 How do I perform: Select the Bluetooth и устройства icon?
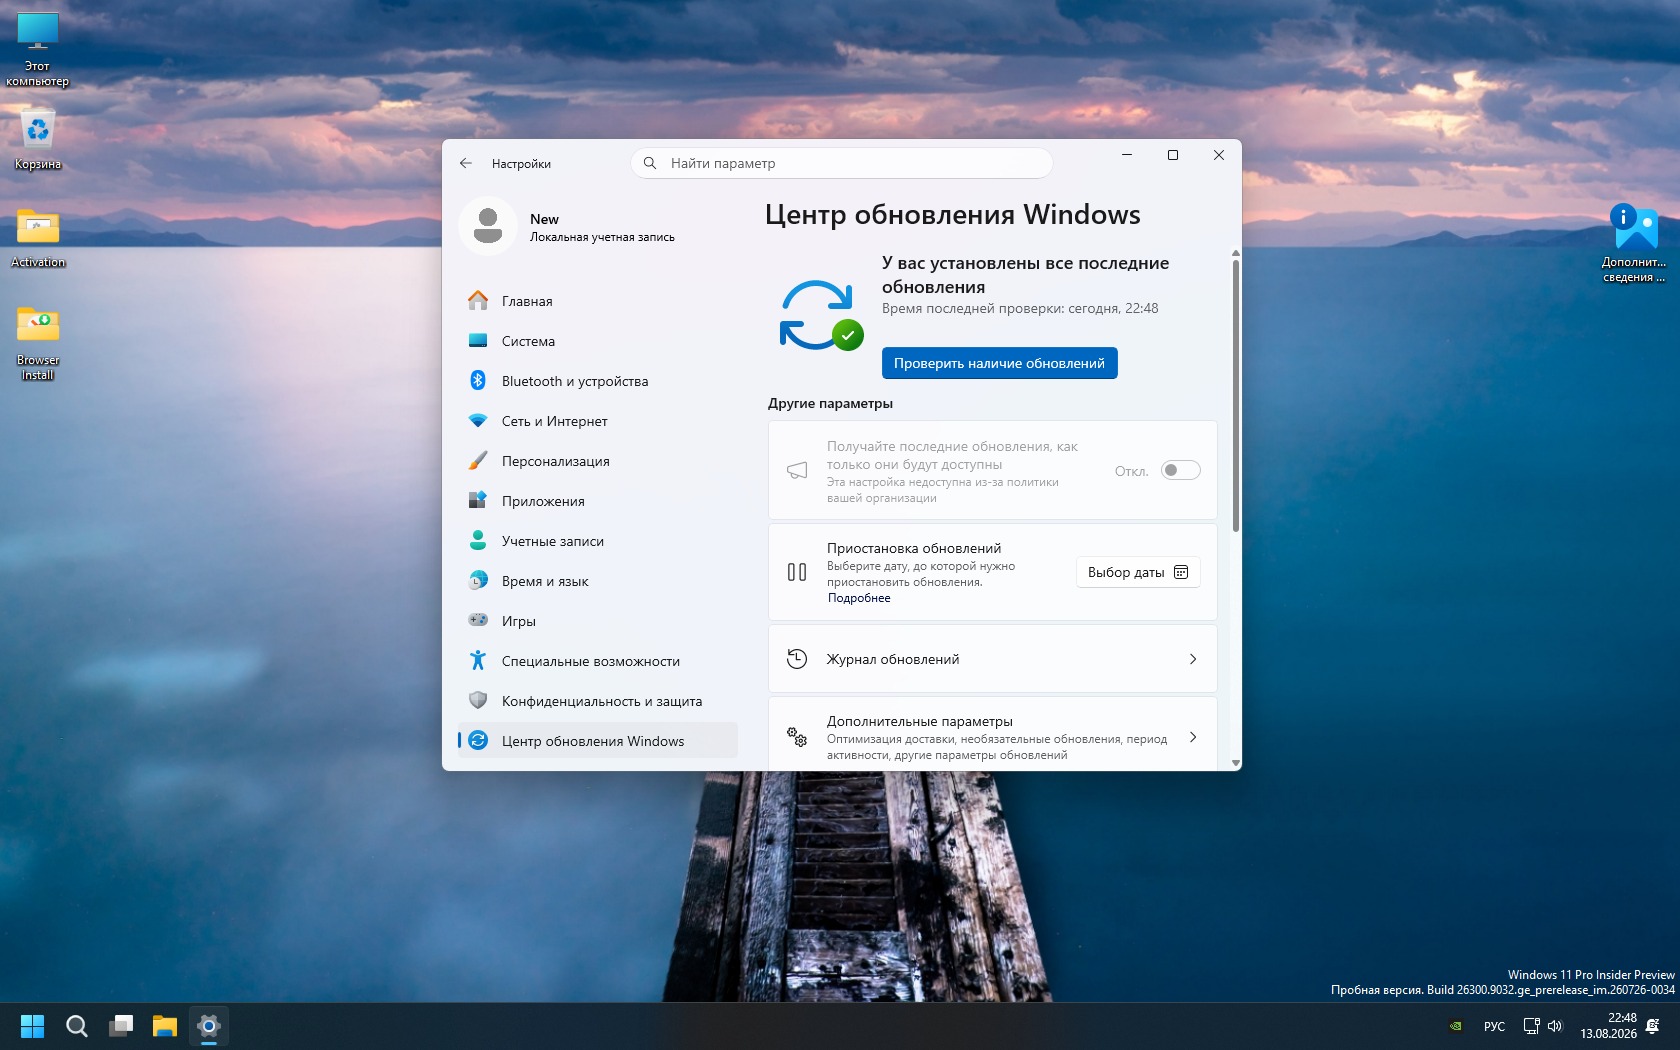(x=478, y=381)
